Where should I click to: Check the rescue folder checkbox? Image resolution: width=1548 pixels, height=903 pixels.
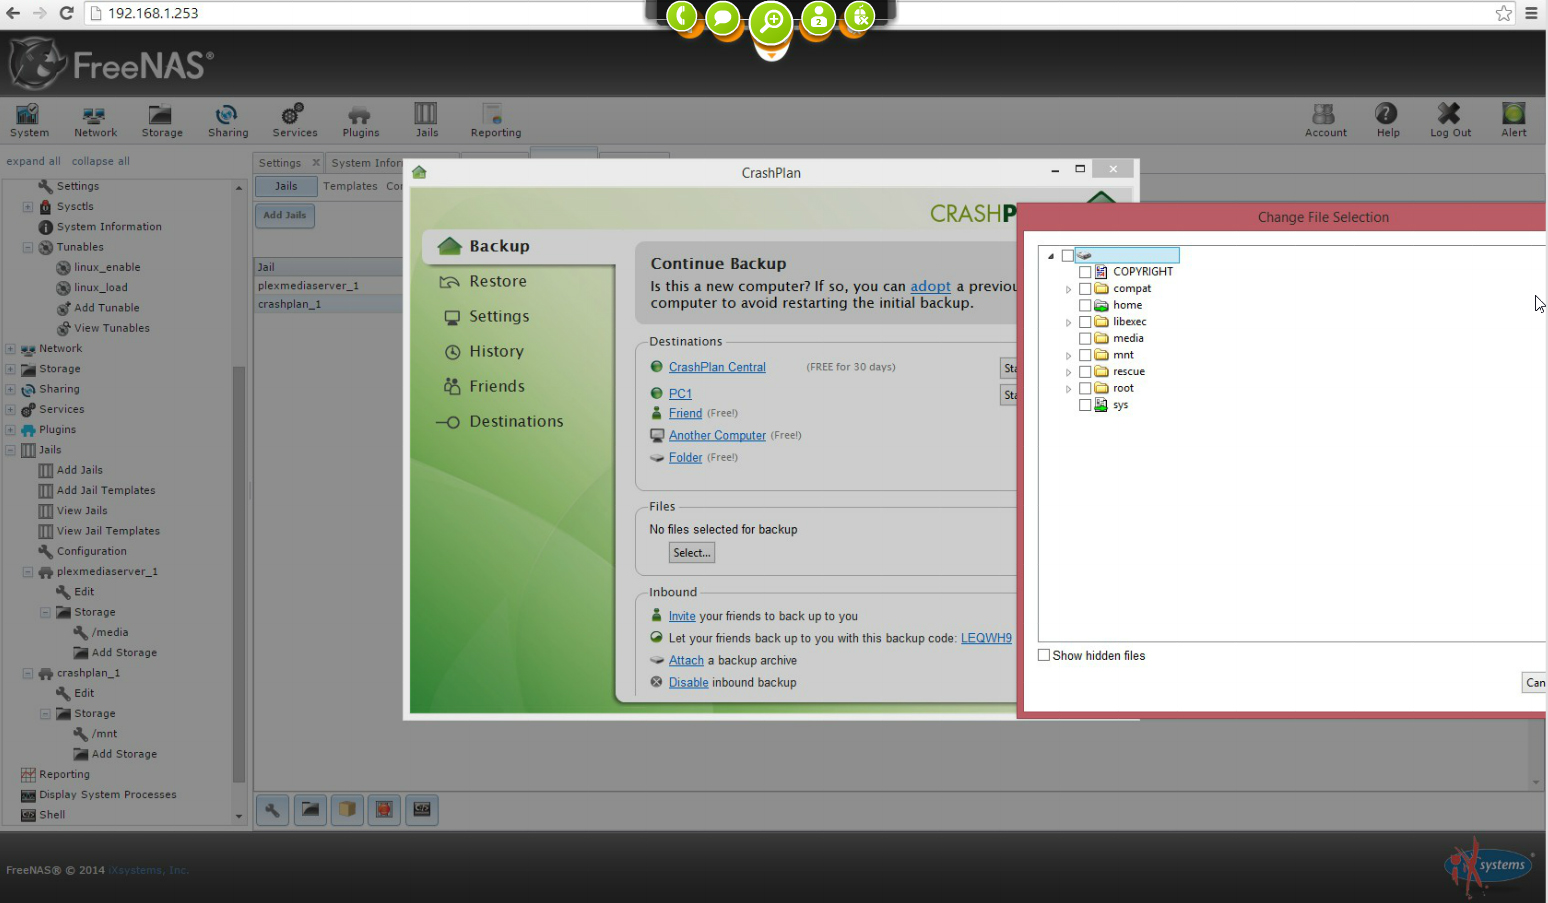(x=1085, y=372)
